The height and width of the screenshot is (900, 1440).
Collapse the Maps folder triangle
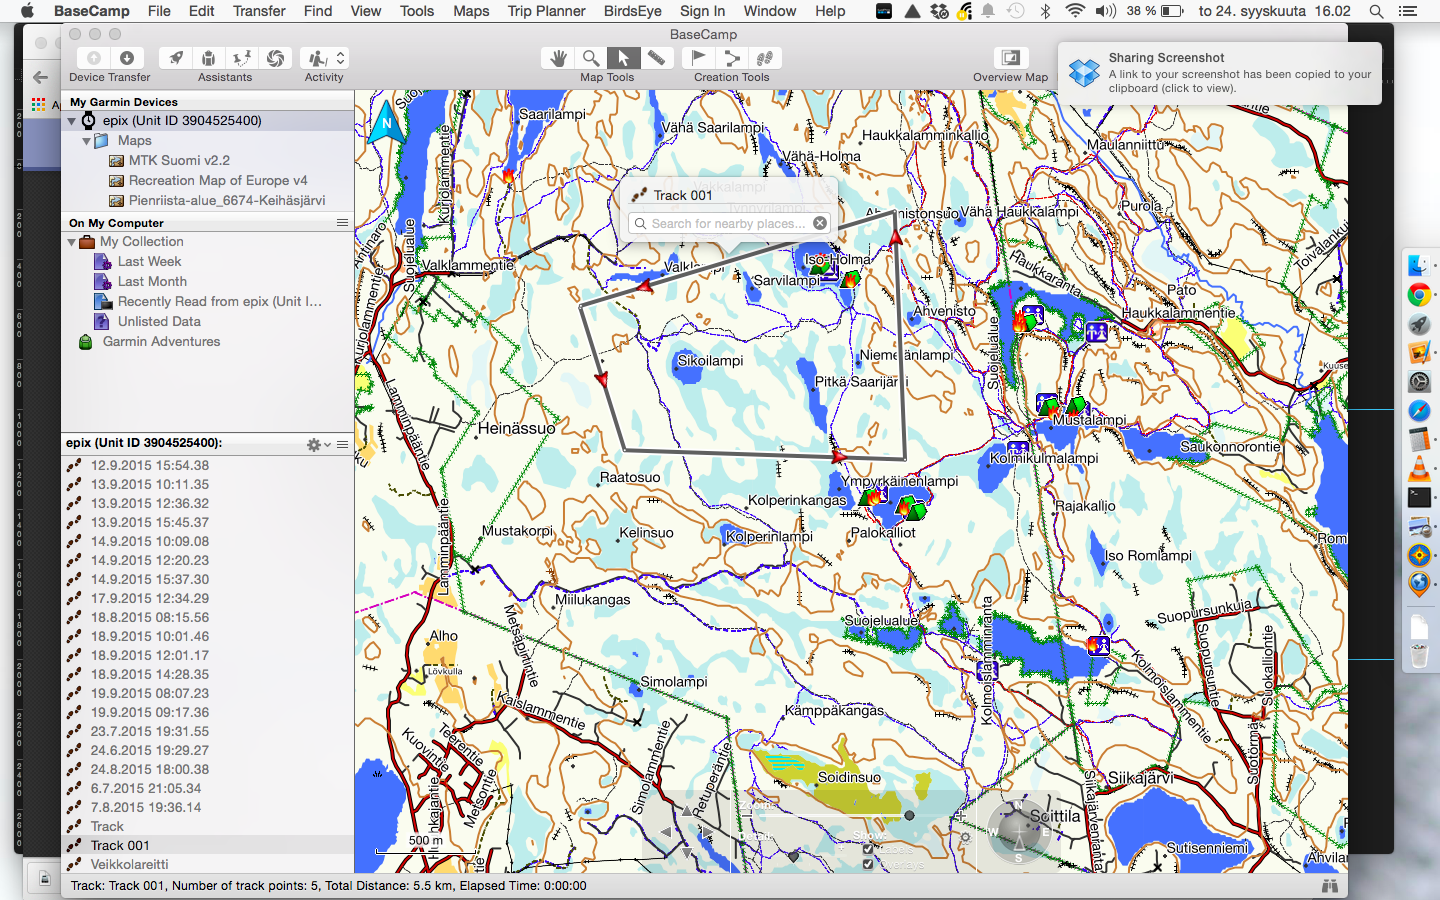(x=87, y=141)
